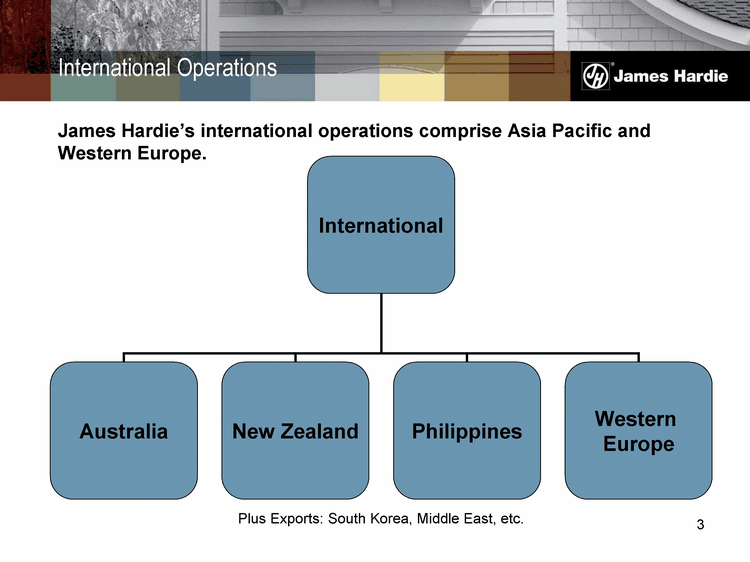
Task: Click the sentence beginning "James Hardie's international operations"
Action: (354, 142)
